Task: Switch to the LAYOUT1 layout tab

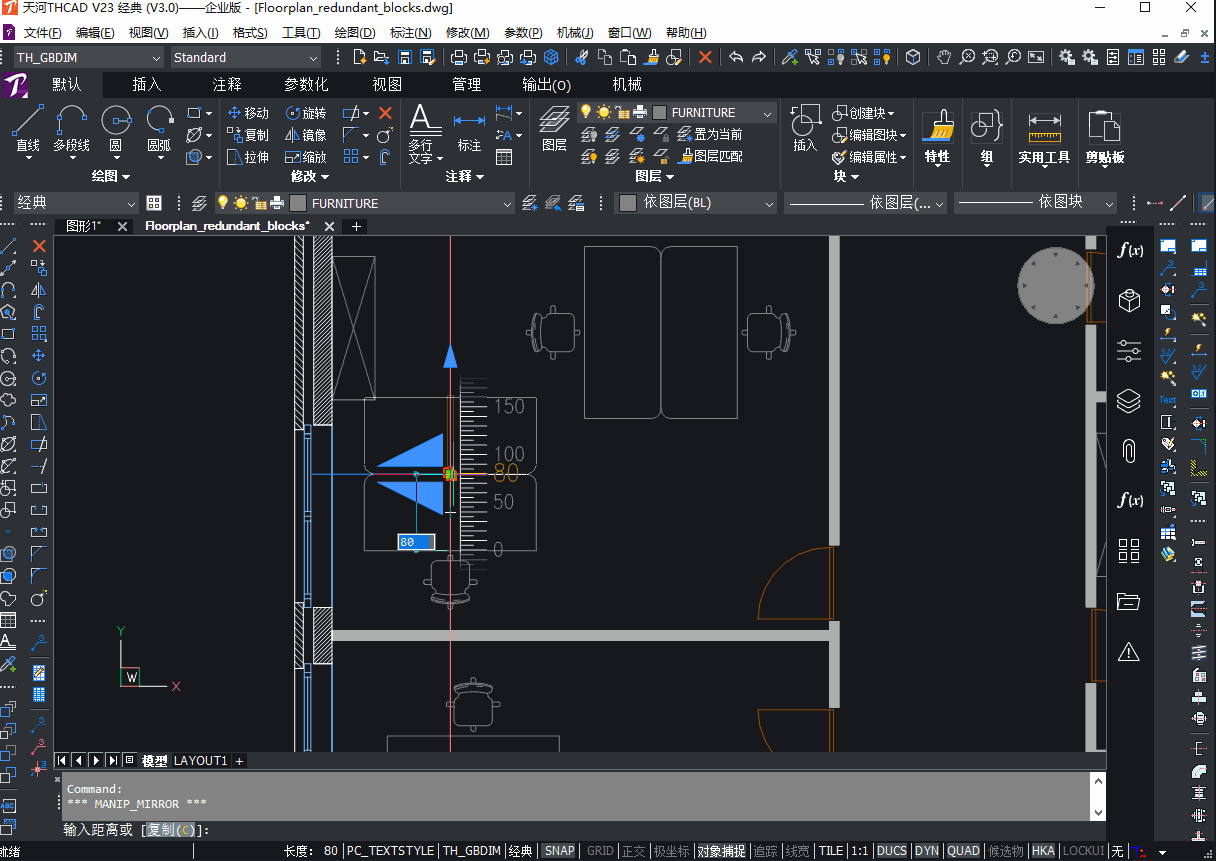Action: pyautogui.click(x=200, y=761)
